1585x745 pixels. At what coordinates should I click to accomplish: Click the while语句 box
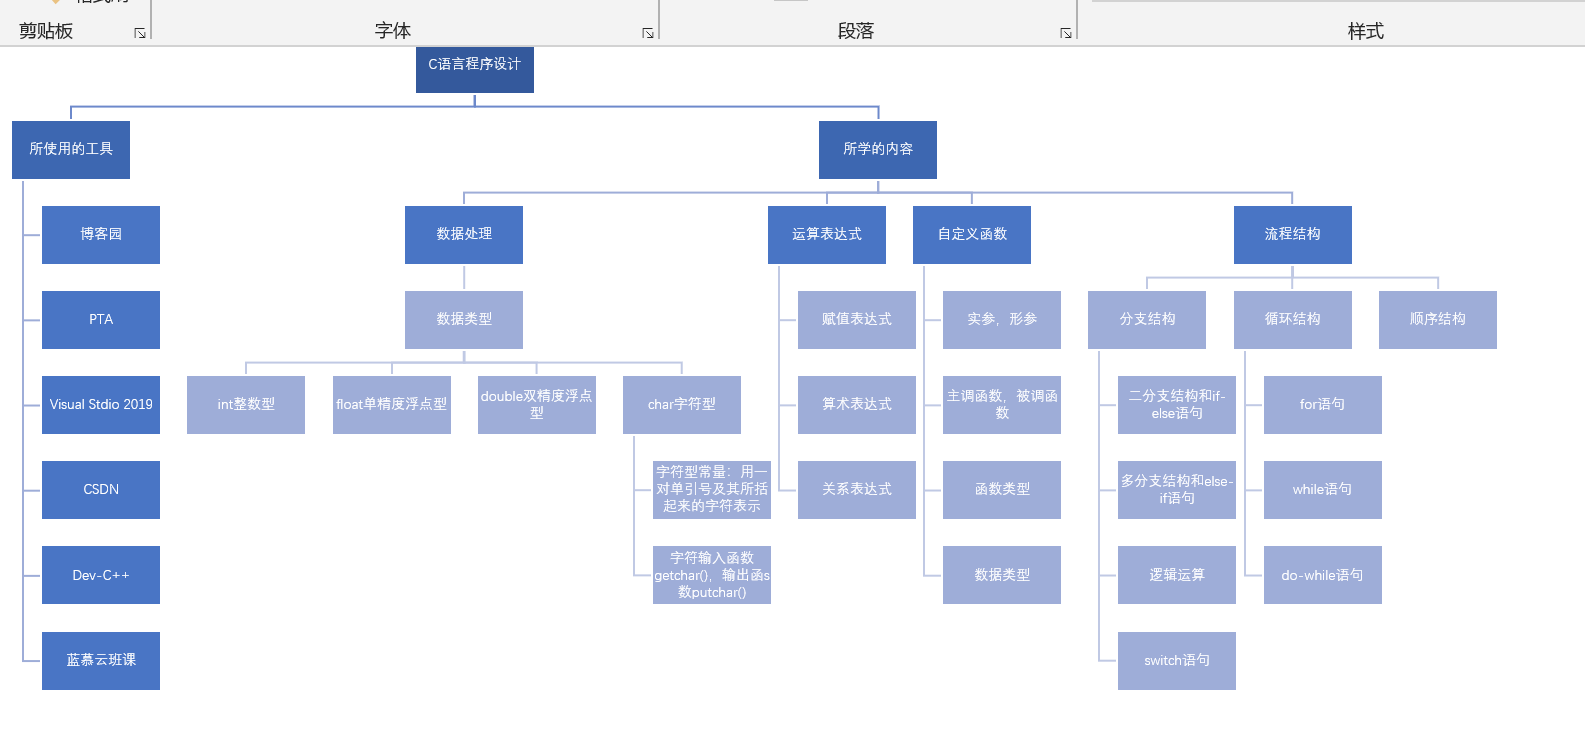pos(1323,490)
